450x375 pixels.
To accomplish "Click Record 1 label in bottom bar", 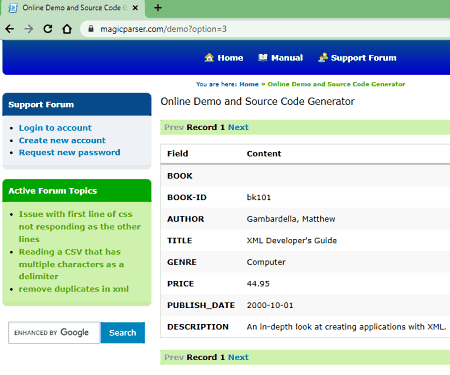I will pos(206,357).
